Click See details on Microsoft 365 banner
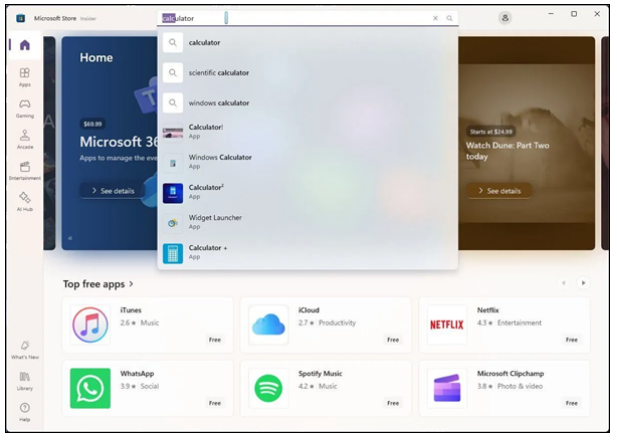 (113, 191)
